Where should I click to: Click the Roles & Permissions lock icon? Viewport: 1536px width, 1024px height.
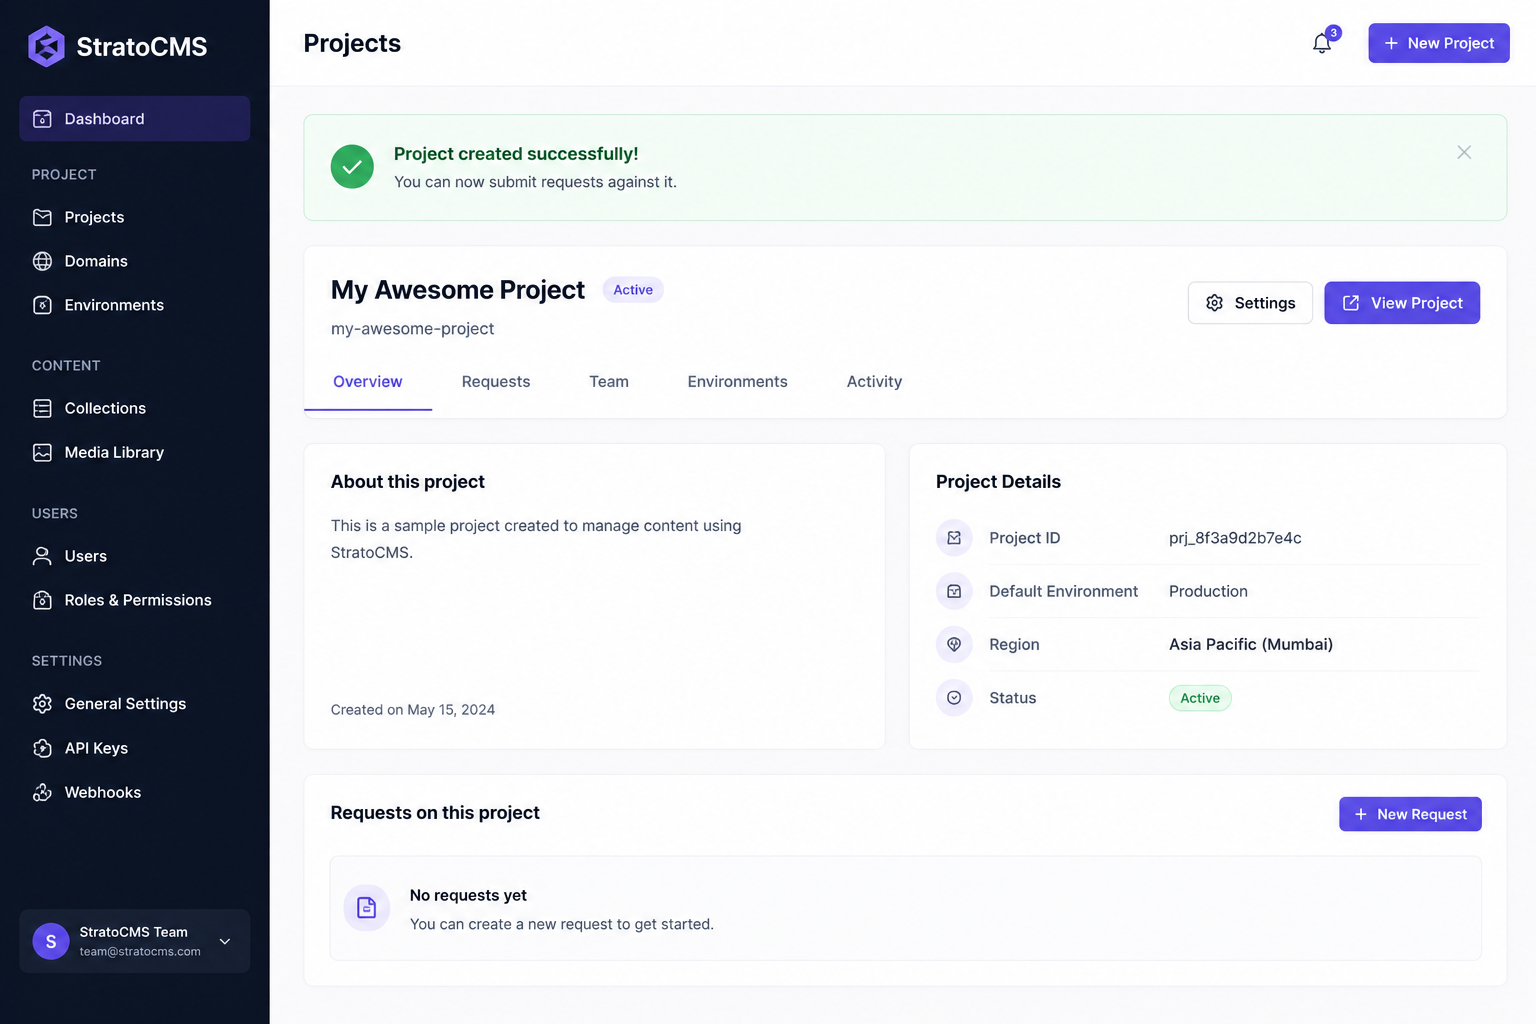click(42, 600)
